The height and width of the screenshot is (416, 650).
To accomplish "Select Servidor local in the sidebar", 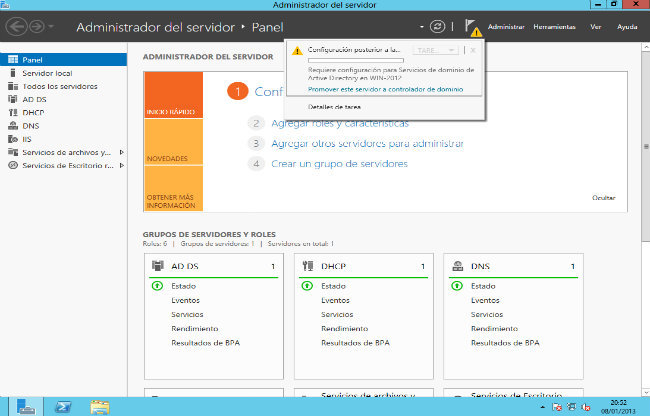I will [46, 74].
